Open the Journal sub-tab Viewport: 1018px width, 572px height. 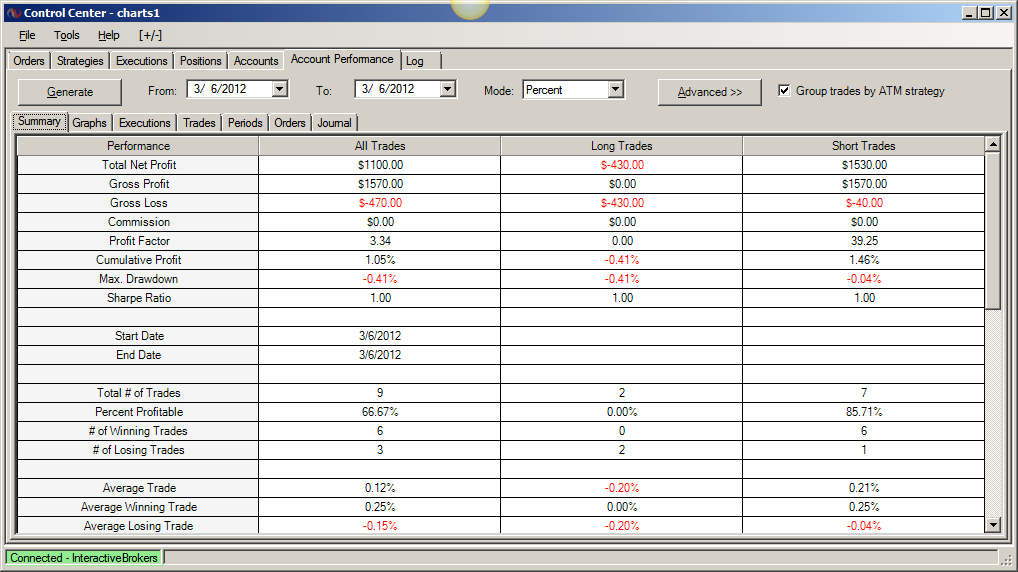tap(334, 123)
